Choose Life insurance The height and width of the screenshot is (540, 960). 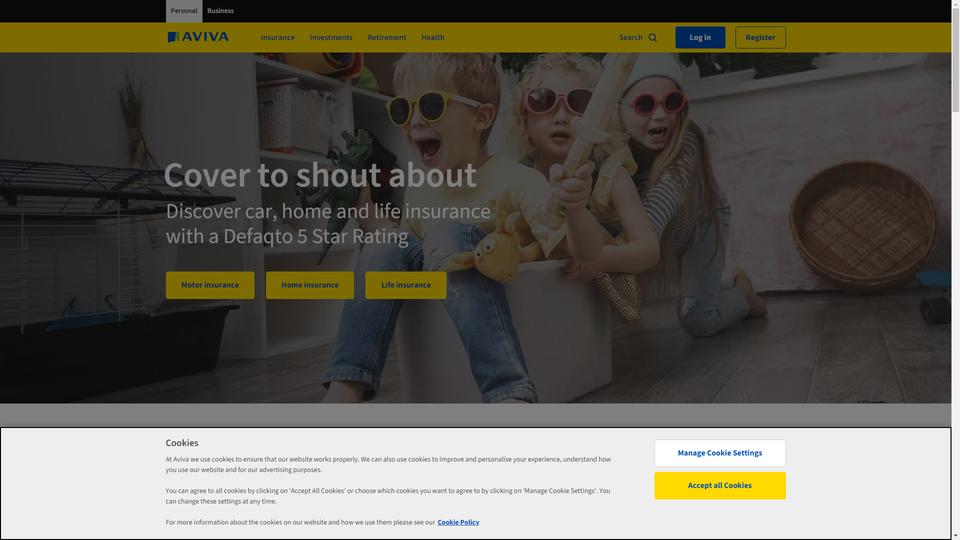406,285
